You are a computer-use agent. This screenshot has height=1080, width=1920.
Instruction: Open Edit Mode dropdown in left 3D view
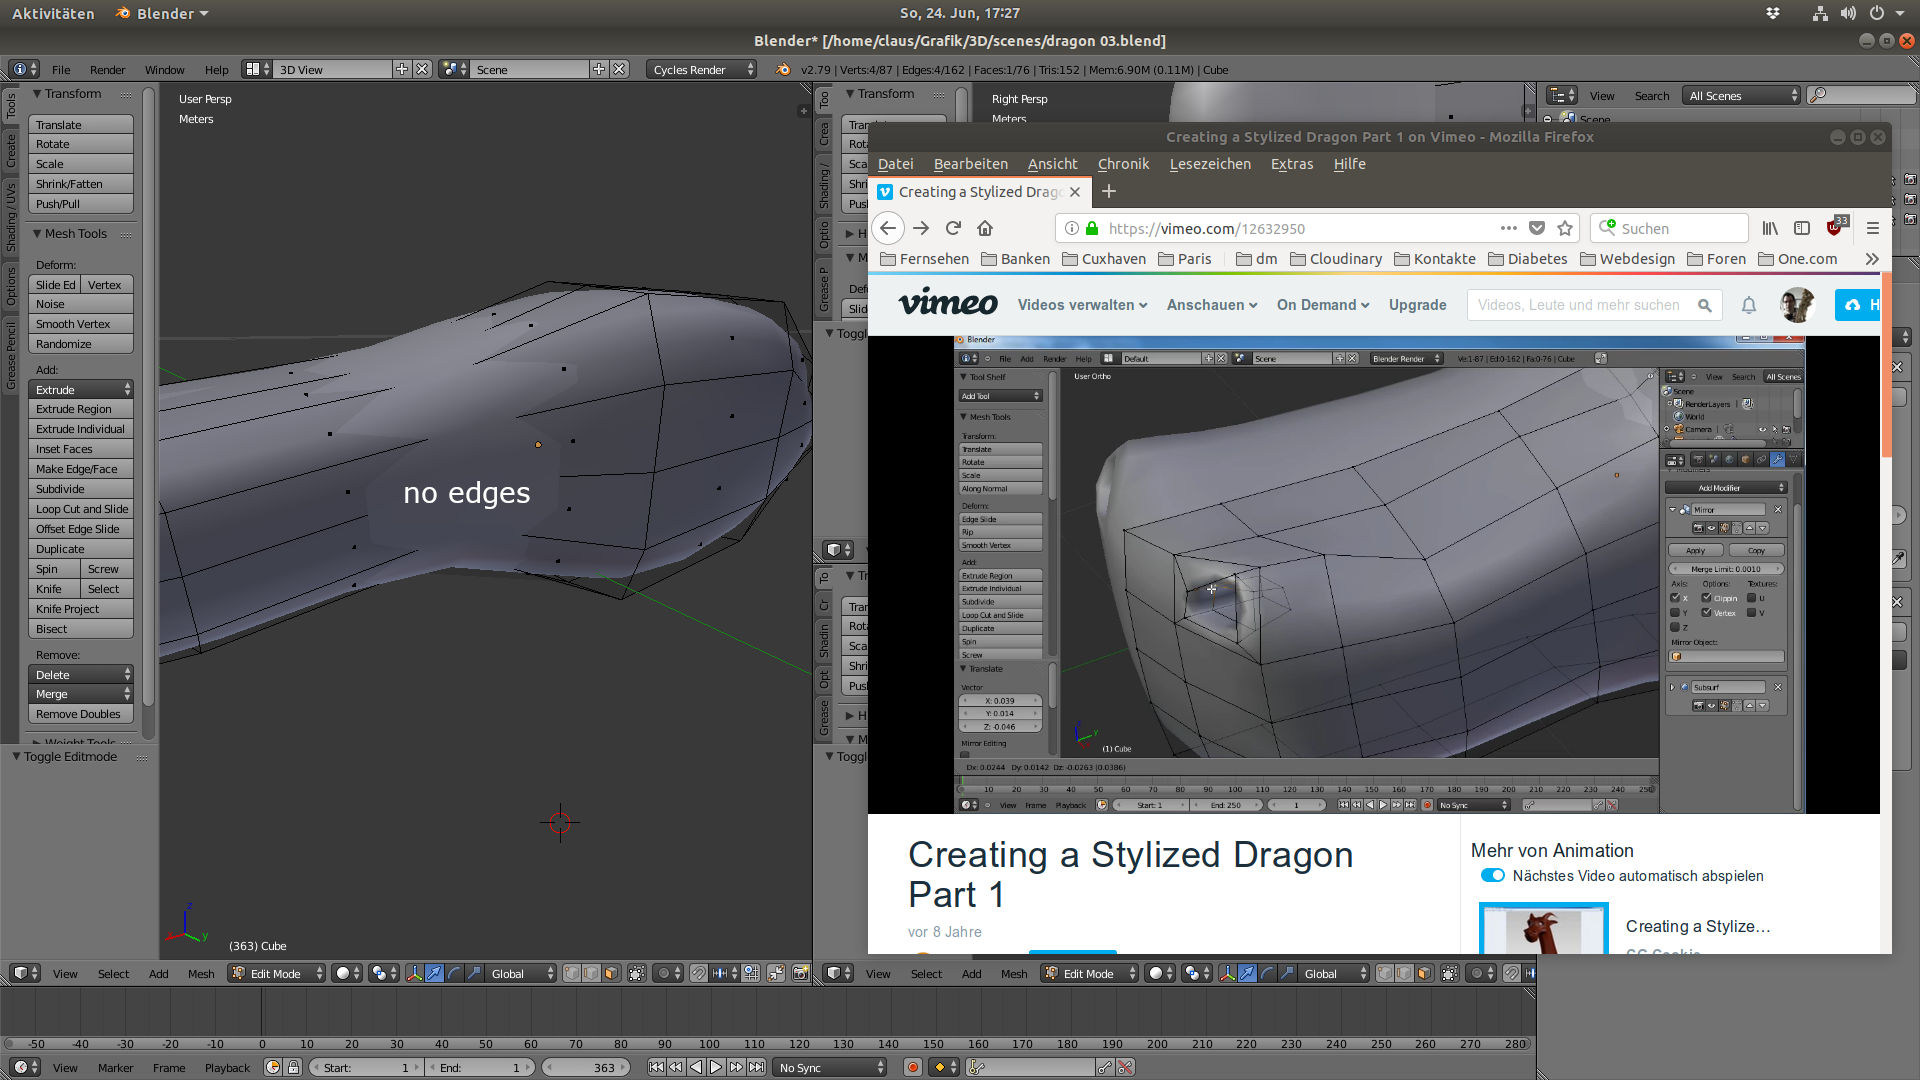276,973
